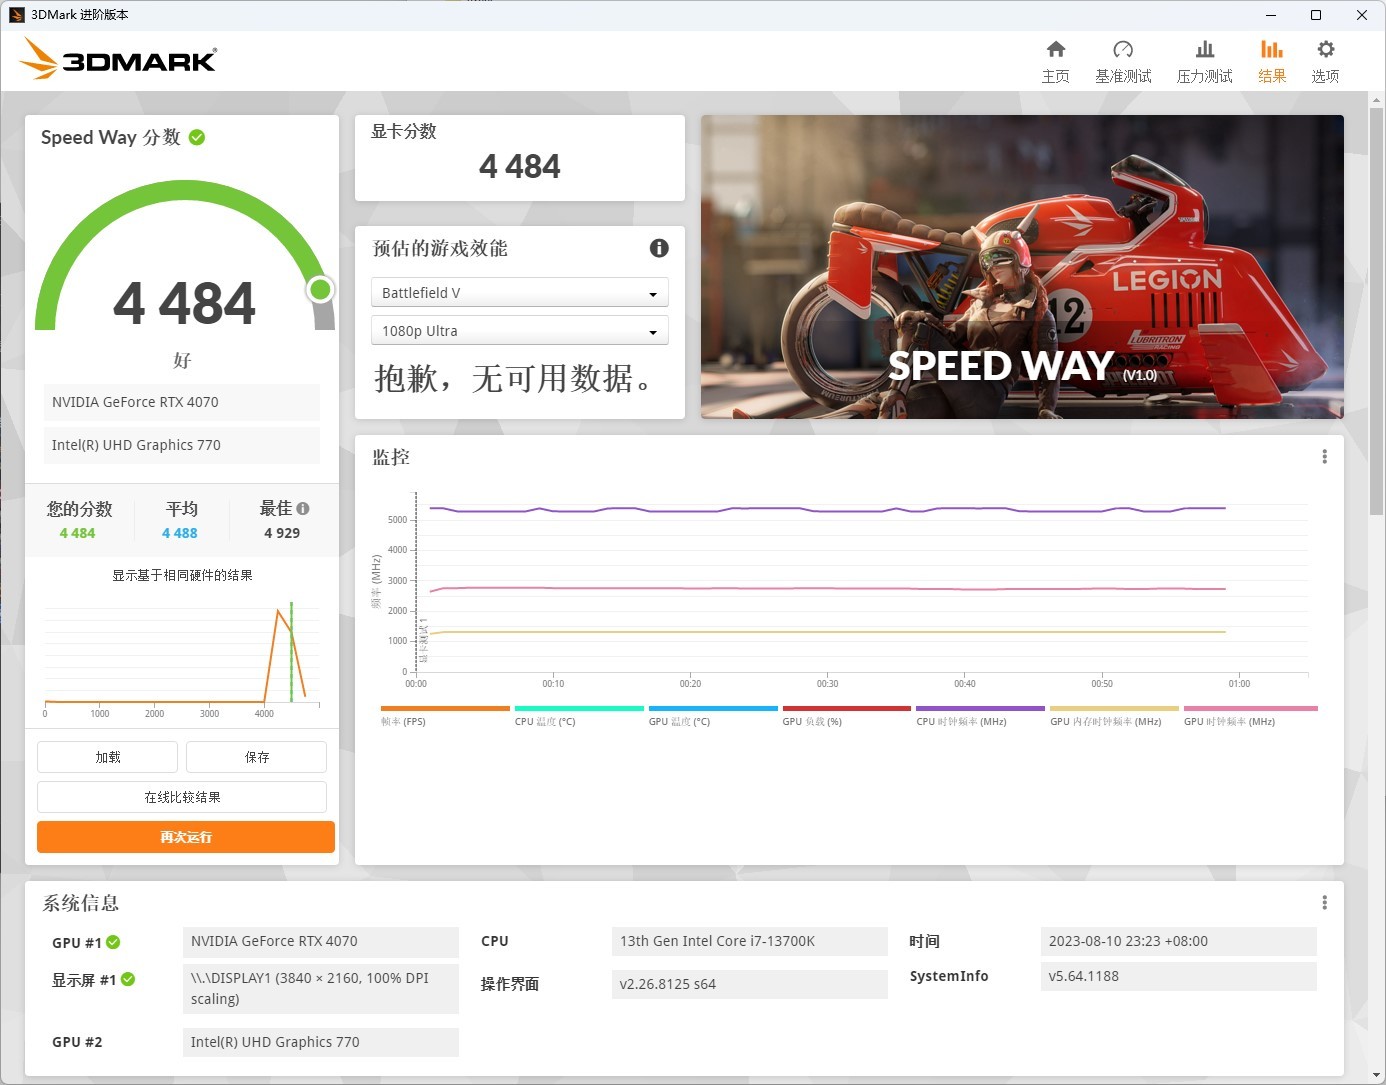Click the scrollbar up arrow
The height and width of the screenshot is (1085, 1386).
click(x=1376, y=99)
